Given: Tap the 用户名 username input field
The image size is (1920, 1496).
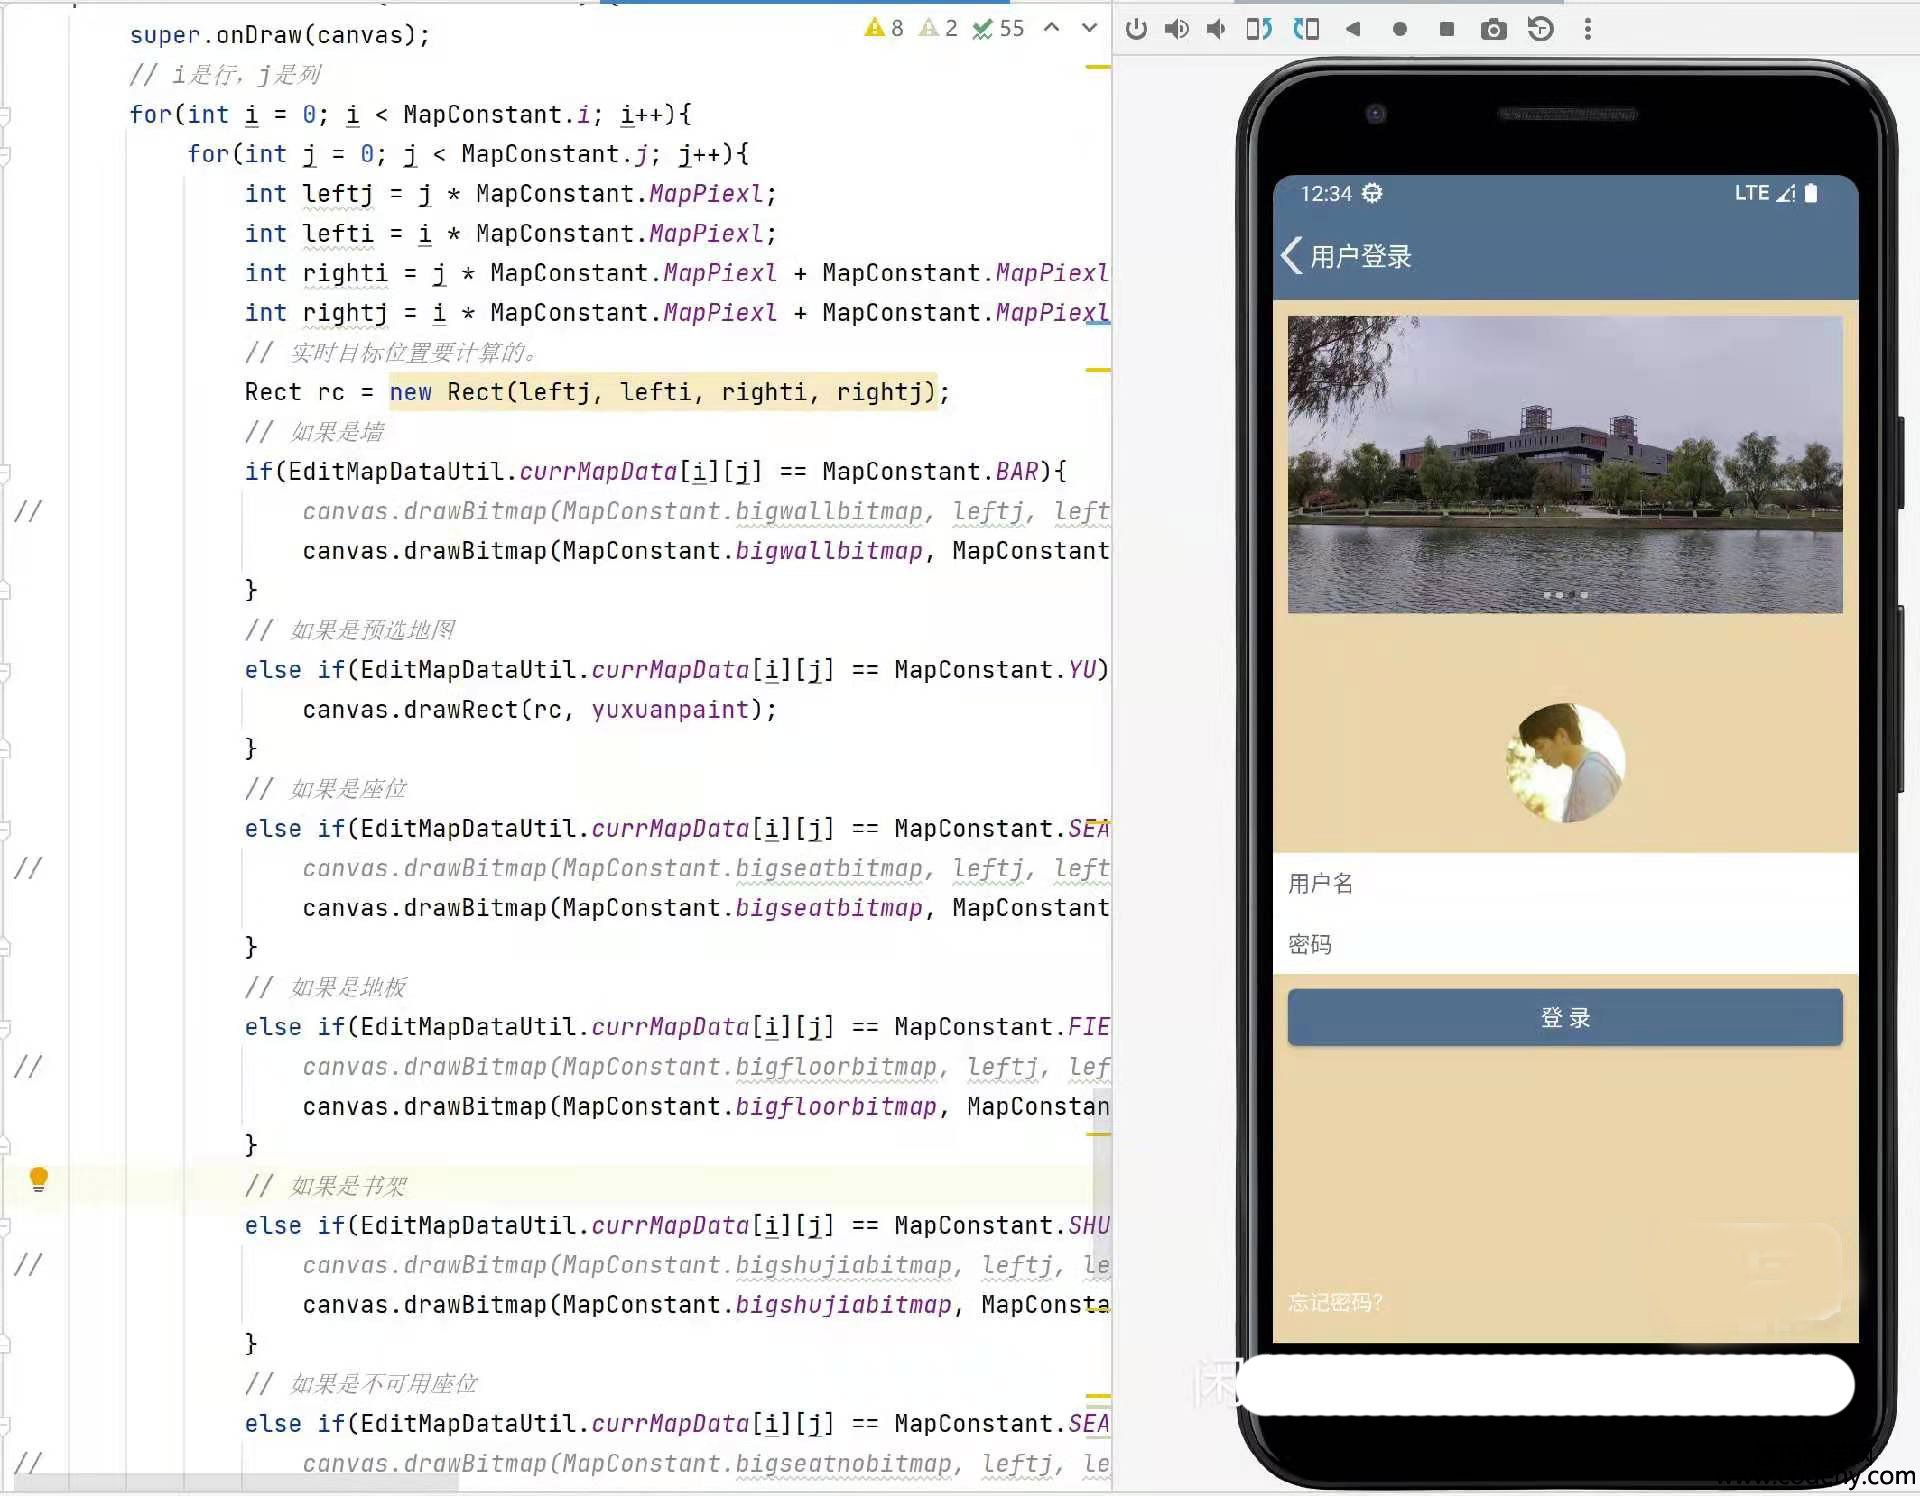Looking at the screenshot, I should (1565, 883).
